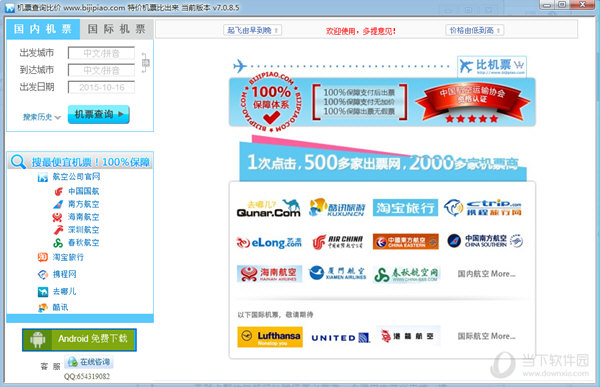
Task: Open the Air China logo
Action: point(337,242)
